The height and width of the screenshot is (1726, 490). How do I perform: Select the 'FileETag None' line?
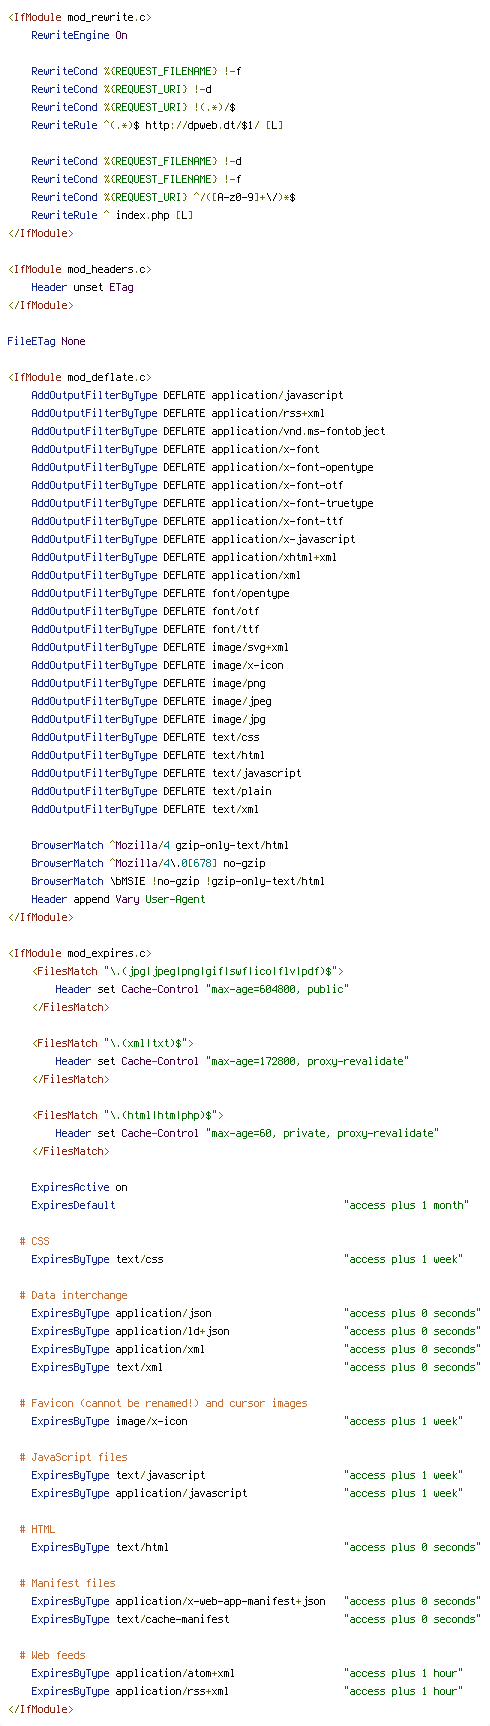(46, 341)
